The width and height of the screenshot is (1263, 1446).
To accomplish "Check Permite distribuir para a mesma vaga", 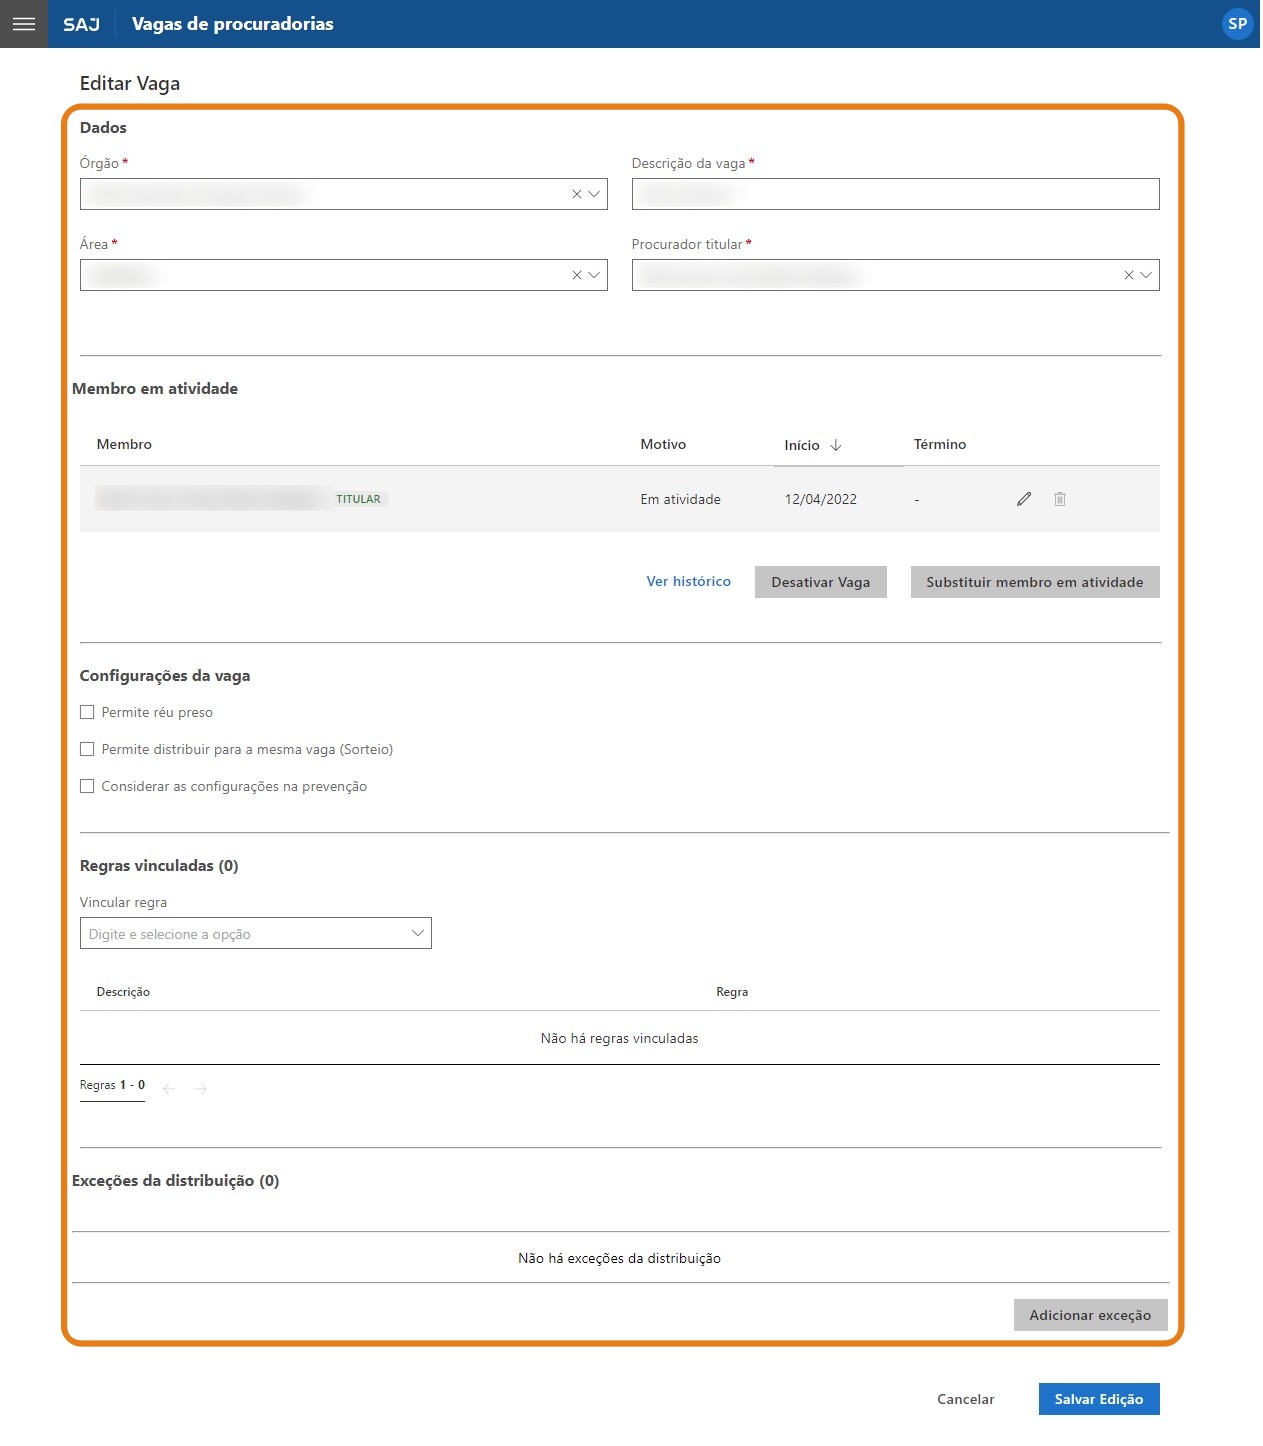I will pyautogui.click(x=87, y=750).
